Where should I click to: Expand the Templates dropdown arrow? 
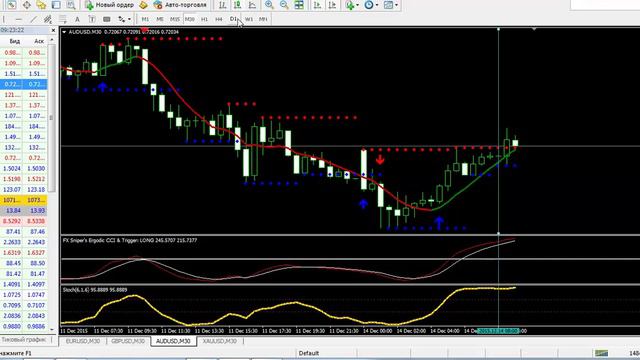click(x=396, y=5)
